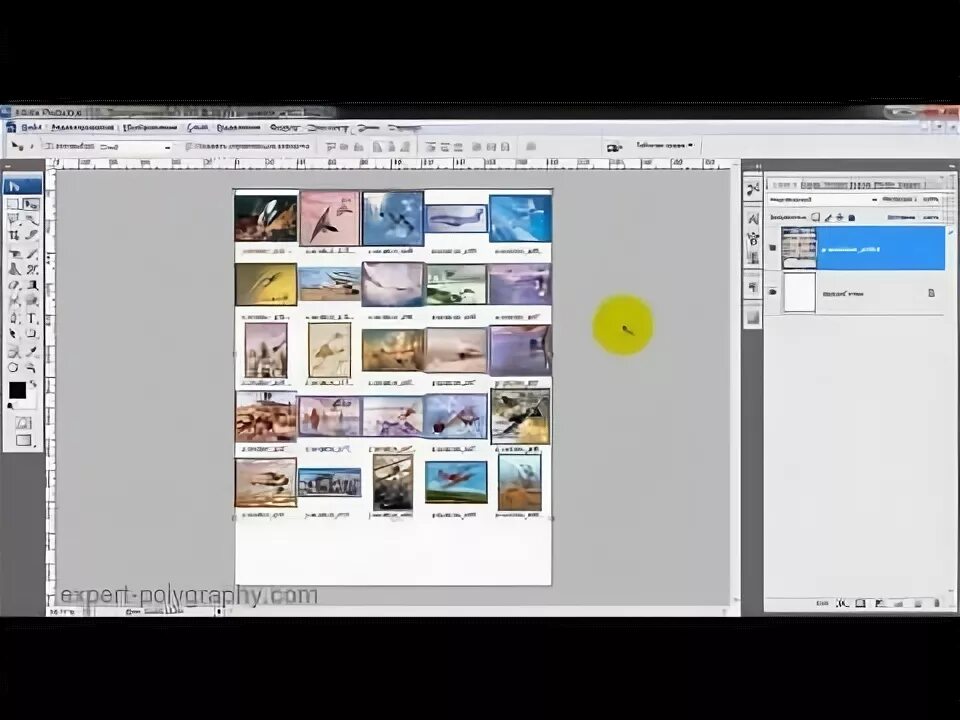The image size is (960, 720).
Task: Select the Pen tool
Action: coord(13,318)
